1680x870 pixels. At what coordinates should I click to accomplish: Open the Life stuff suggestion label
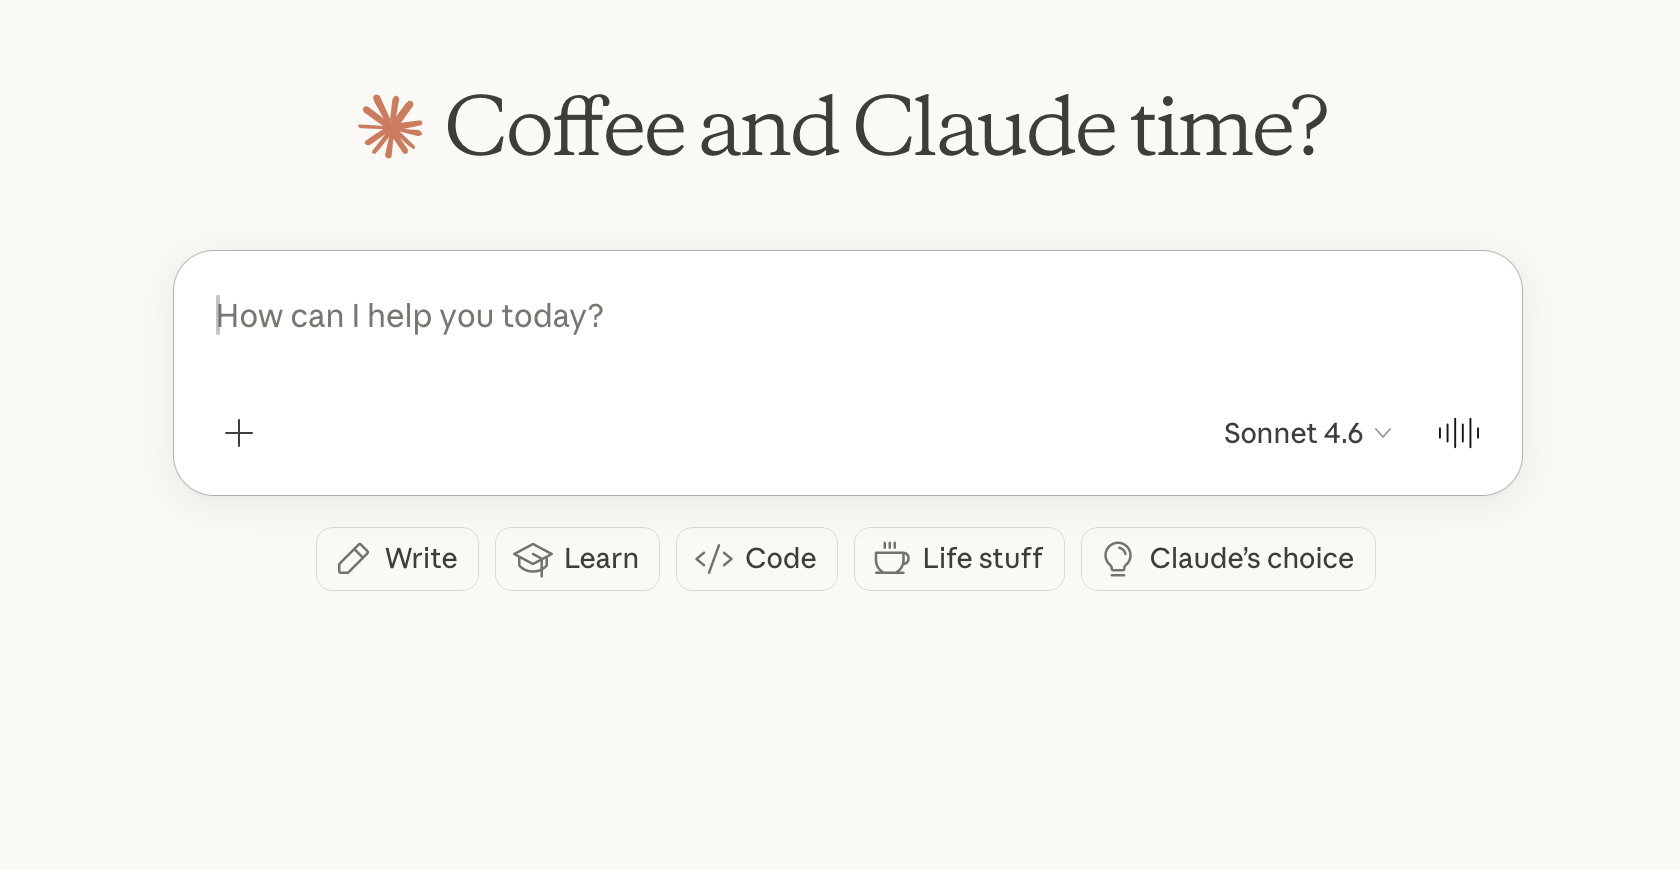tap(982, 558)
